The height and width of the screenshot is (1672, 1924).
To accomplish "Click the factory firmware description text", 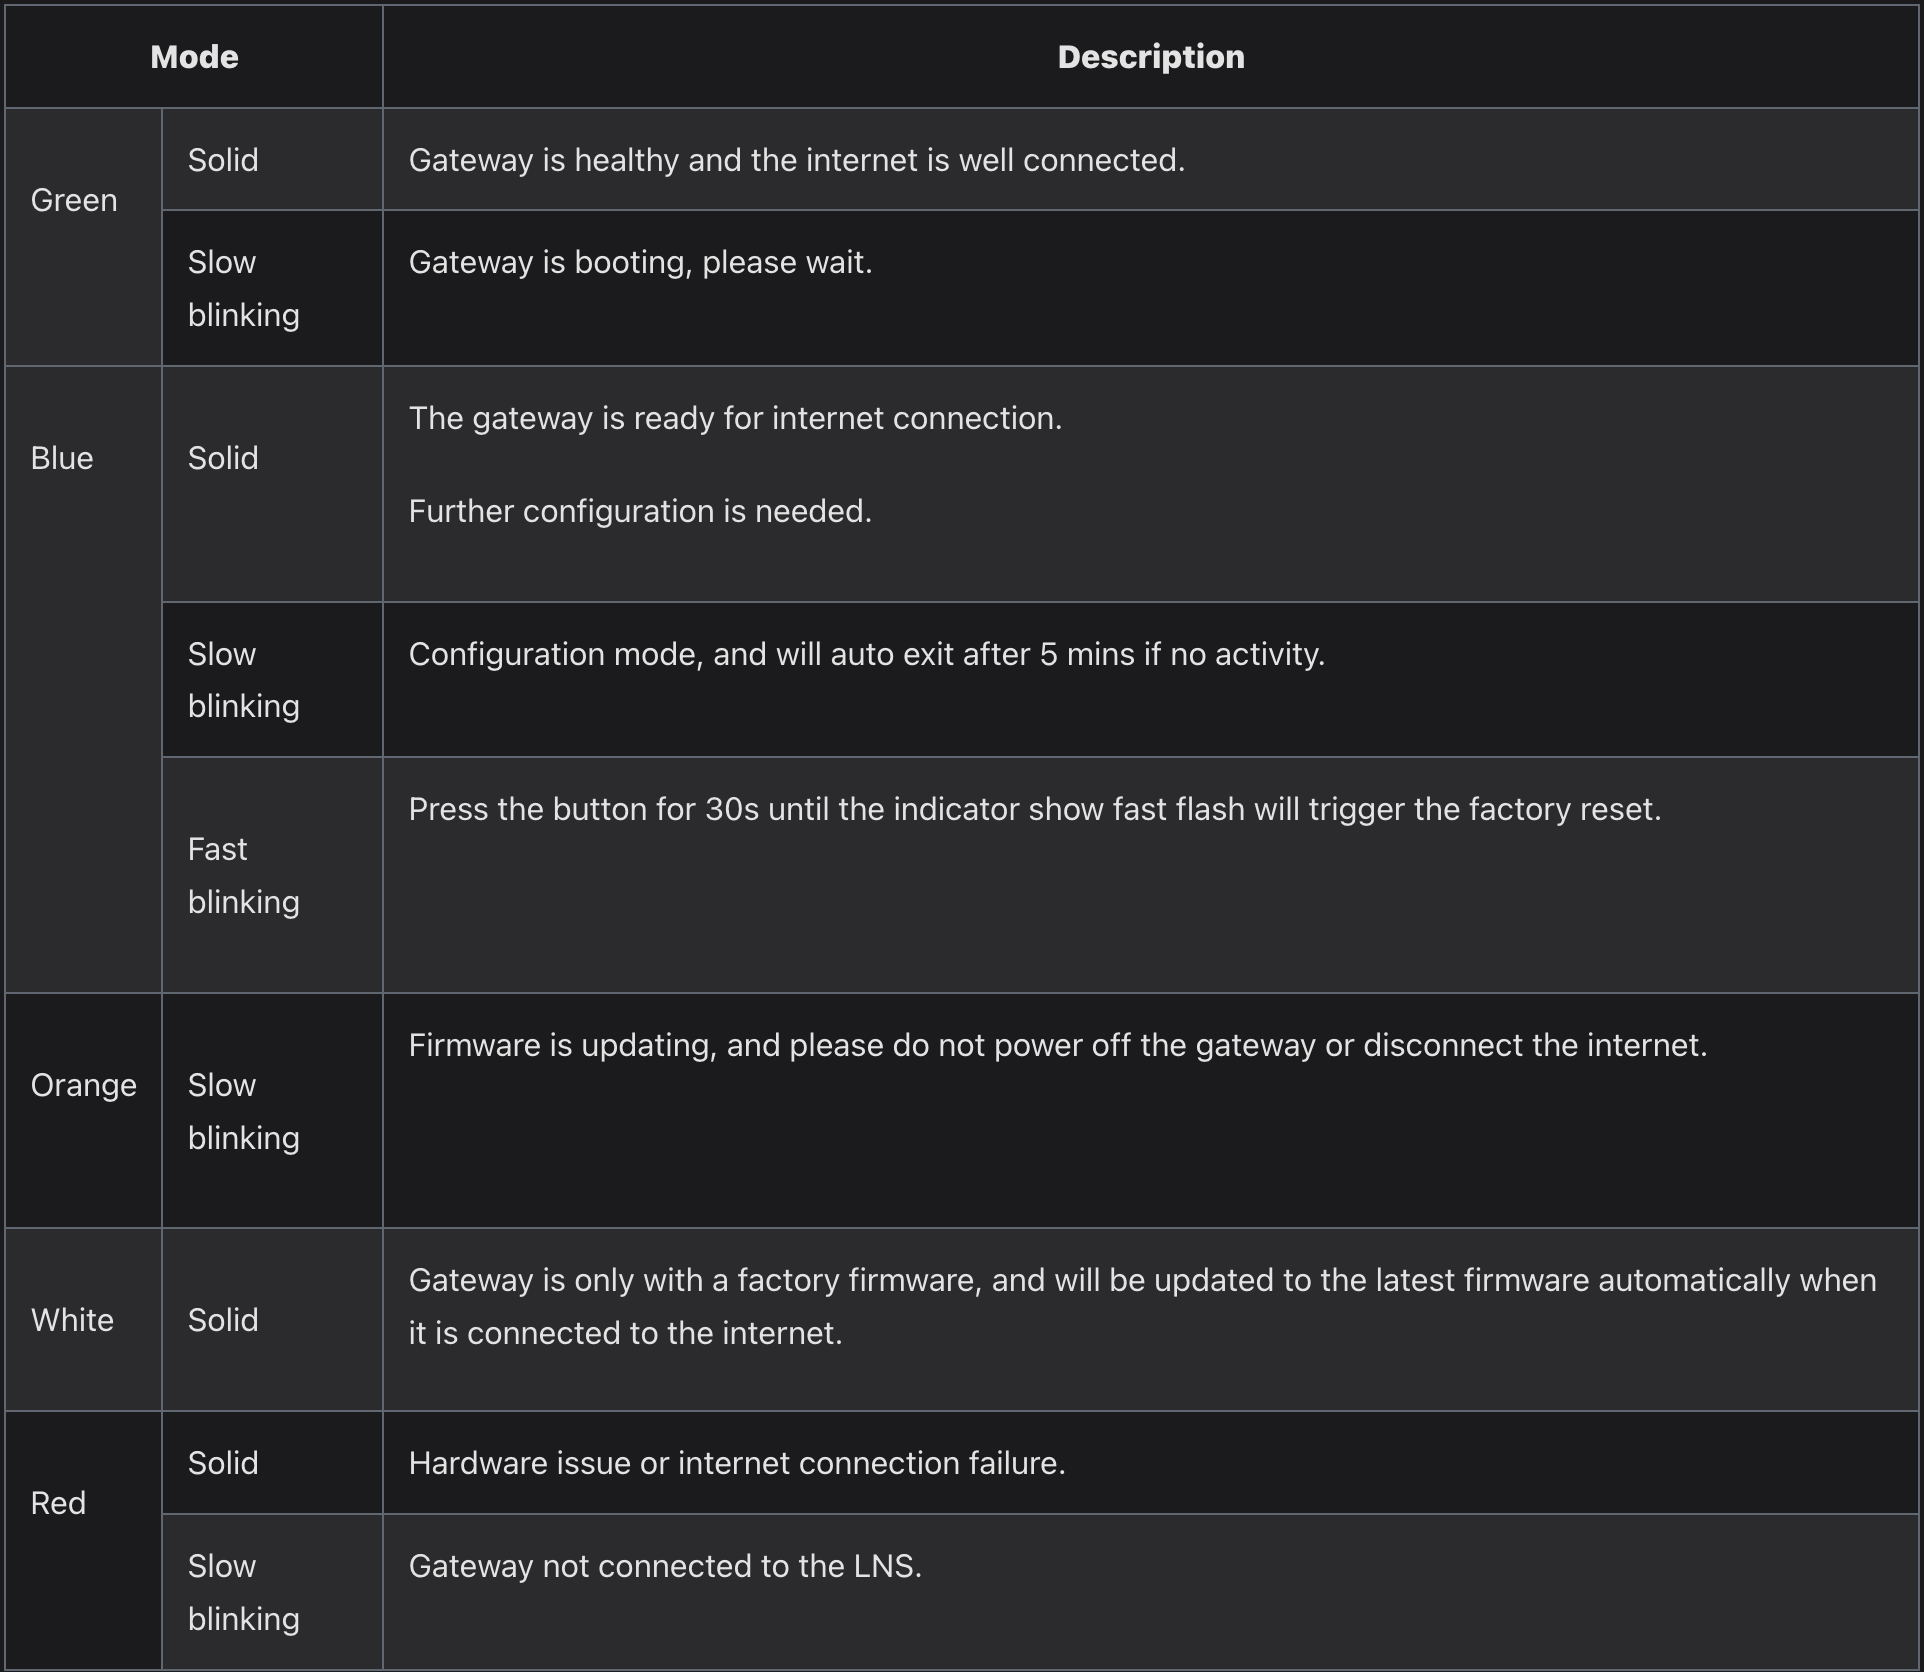I will click(1143, 1306).
